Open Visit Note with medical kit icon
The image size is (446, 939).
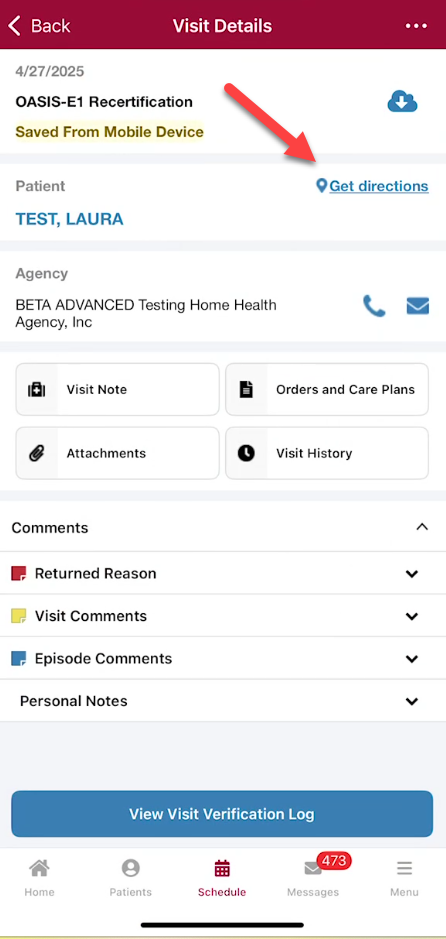click(117, 389)
